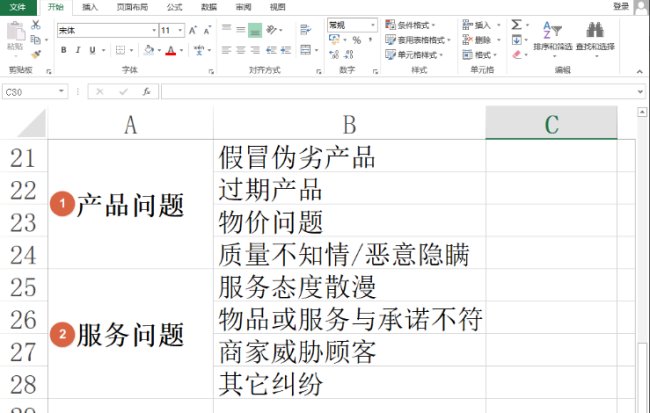This screenshot has height=413, width=650.
Task: Switch to Page Layout (页面布局) tab
Action: point(132,7)
